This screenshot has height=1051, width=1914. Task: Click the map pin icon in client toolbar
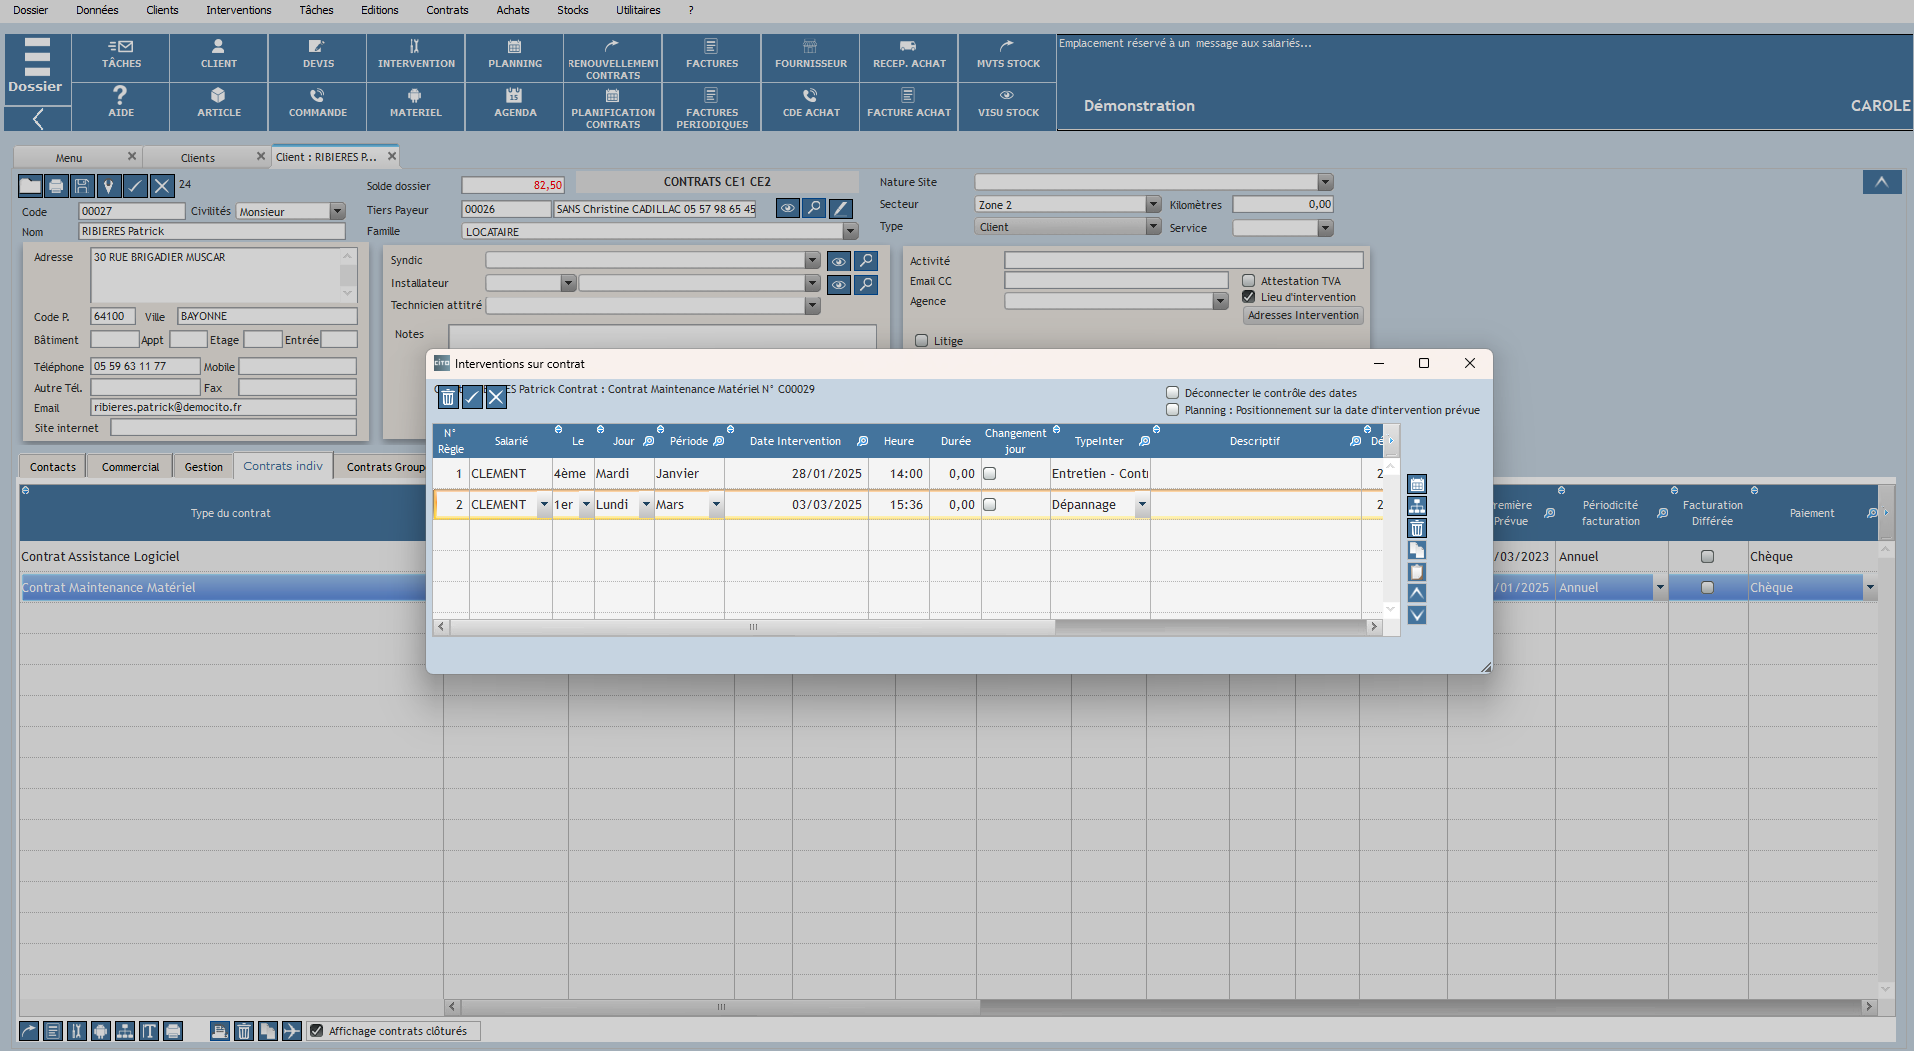tap(108, 186)
